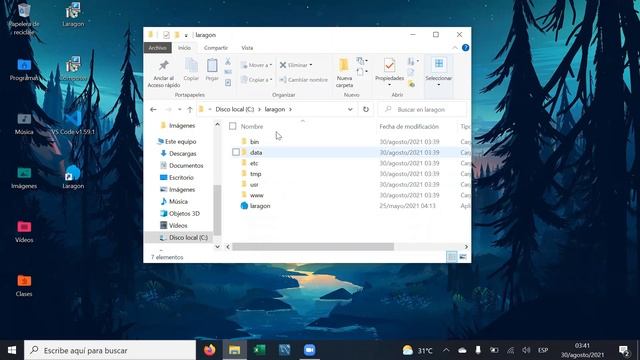Screen dimensions: 640x360
Task: Toggle the select-all checkbox by Nombre
Action: 233,126
